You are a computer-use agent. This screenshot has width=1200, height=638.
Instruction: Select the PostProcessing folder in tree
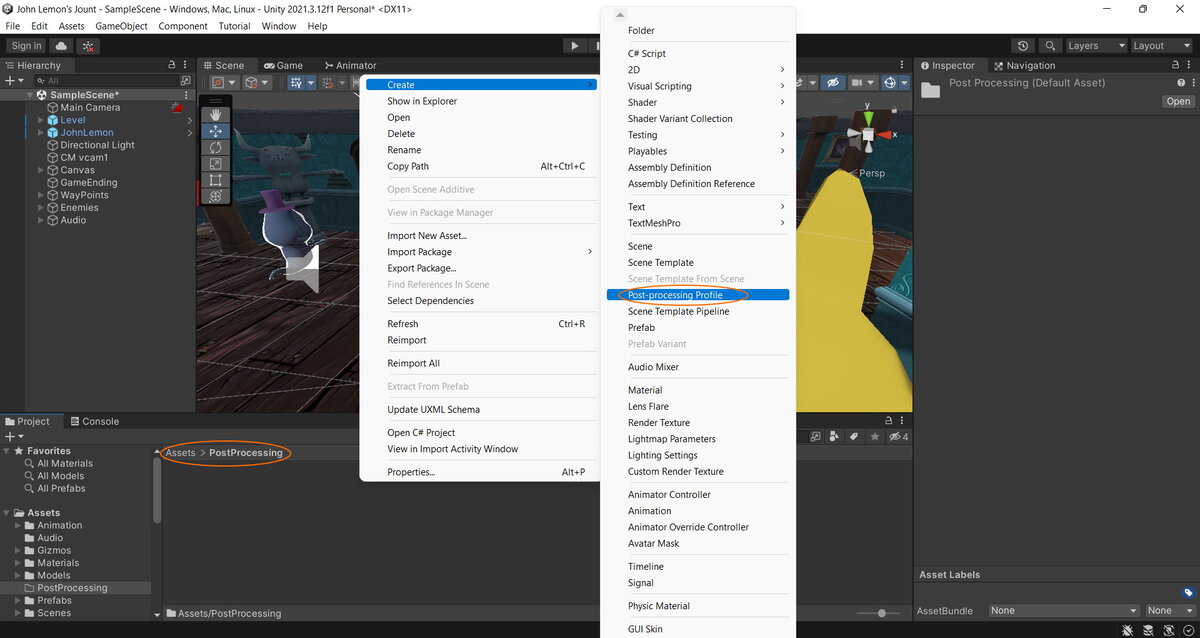[x=72, y=588]
